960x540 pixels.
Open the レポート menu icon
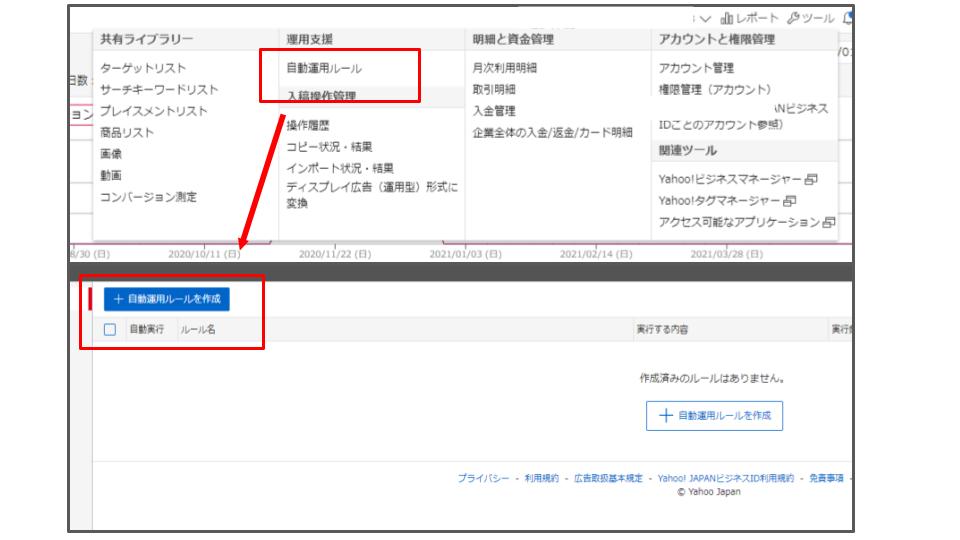[727, 18]
